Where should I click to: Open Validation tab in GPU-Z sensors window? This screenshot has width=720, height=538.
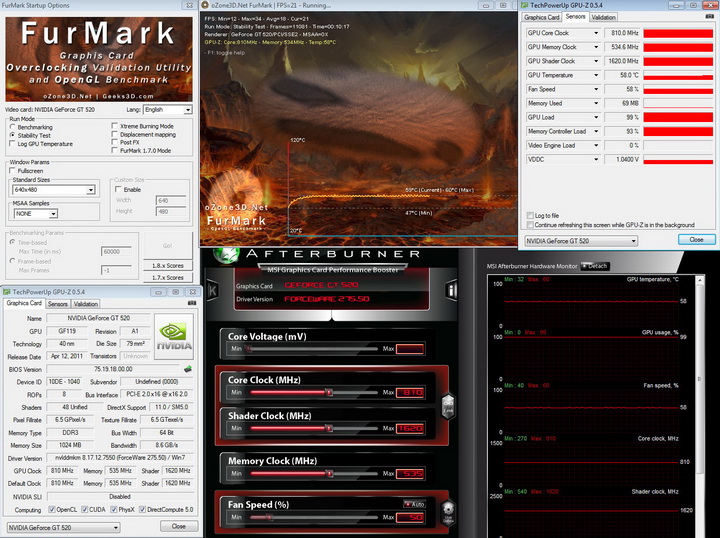(603, 17)
